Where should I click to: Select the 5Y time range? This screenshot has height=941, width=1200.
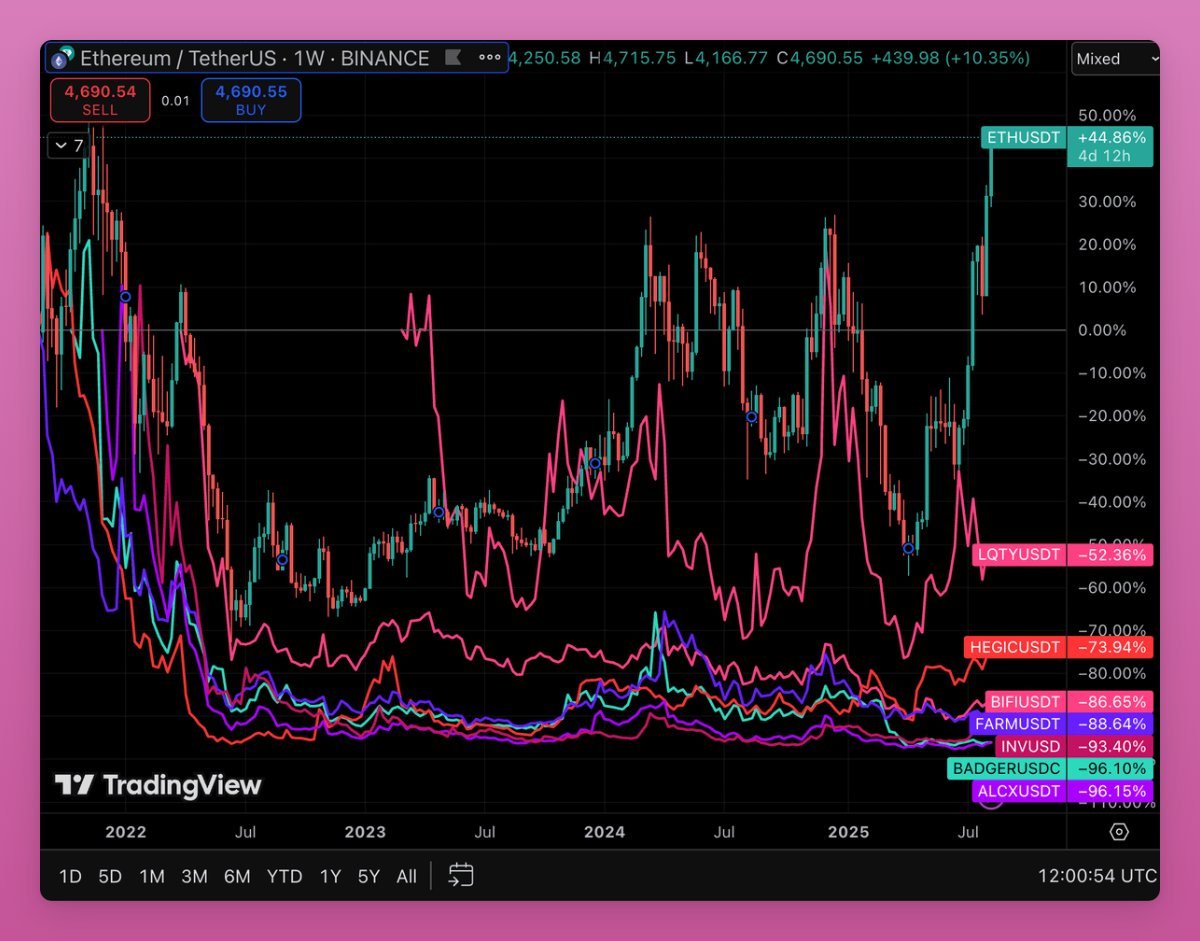pos(369,876)
